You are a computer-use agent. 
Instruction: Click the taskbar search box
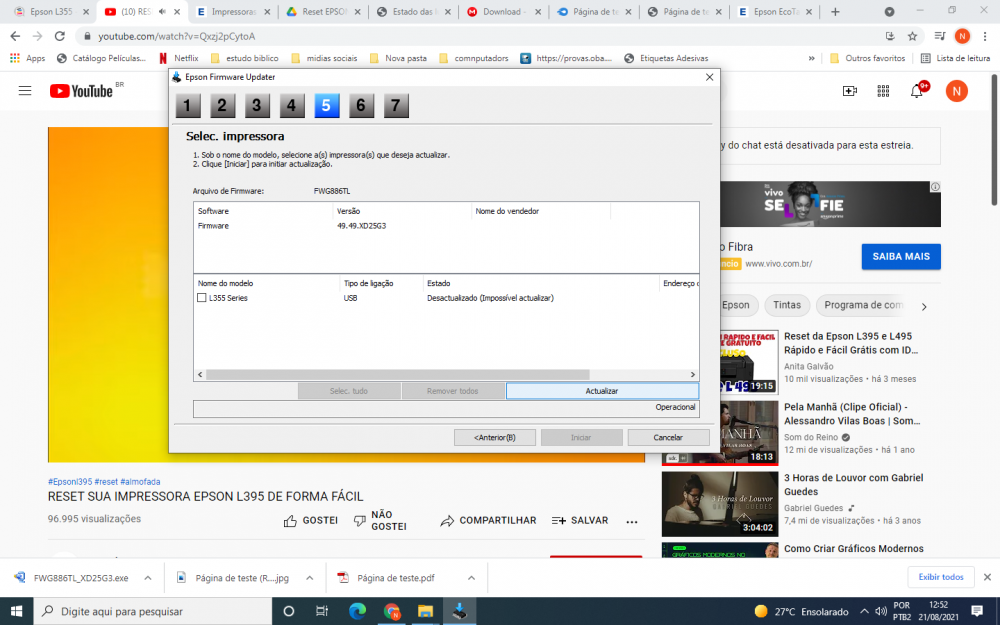coord(152,611)
